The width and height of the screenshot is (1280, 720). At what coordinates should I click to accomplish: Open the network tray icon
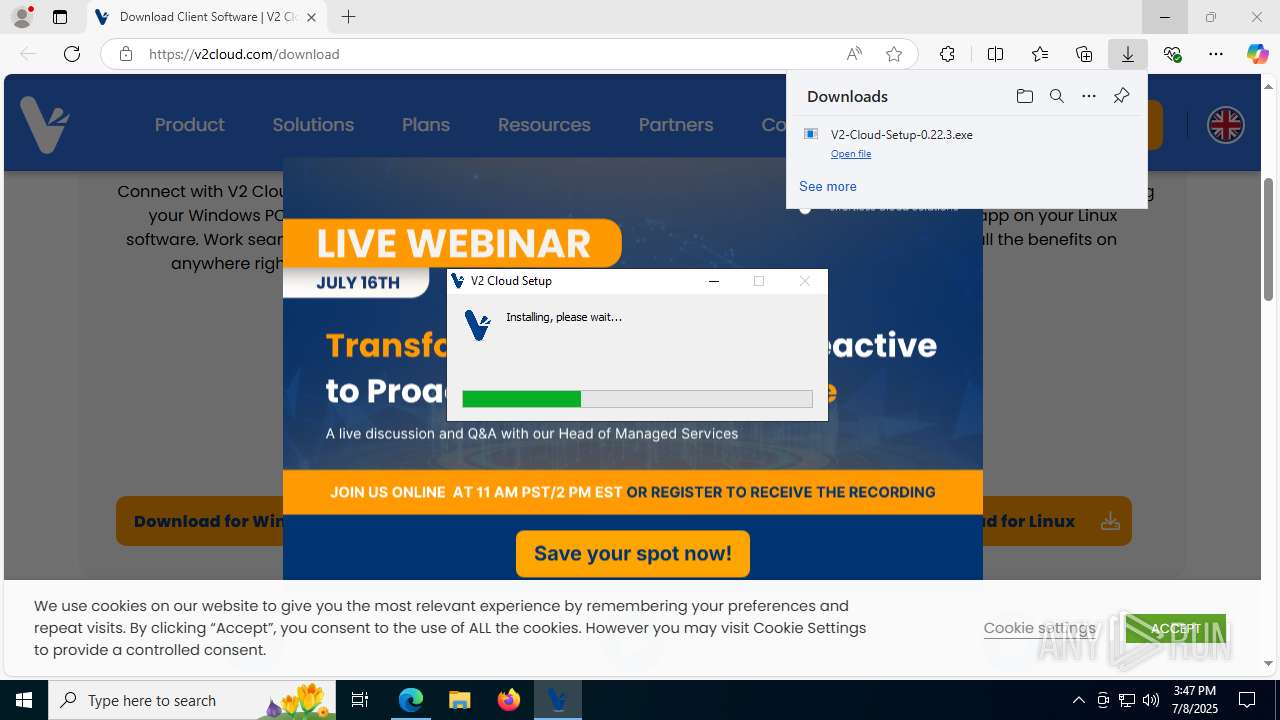(1127, 700)
